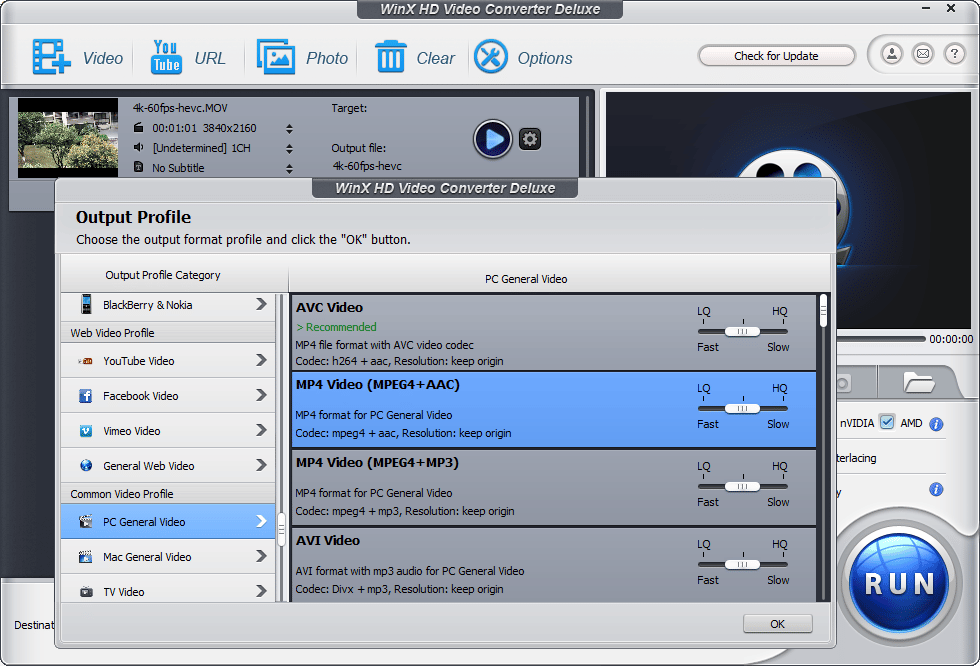Click the Photo slideshow icon

pos(275,57)
